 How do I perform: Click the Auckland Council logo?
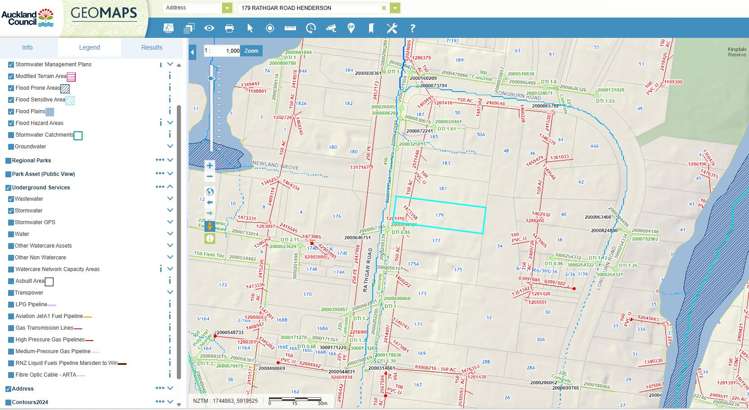tap(28, 18)
